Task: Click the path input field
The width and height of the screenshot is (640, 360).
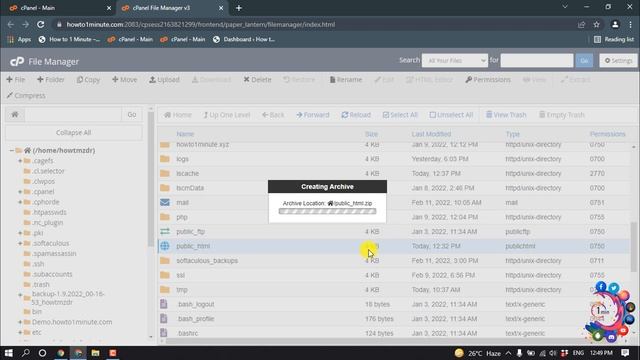Action: pyautogui.click(x=73, y=114)
